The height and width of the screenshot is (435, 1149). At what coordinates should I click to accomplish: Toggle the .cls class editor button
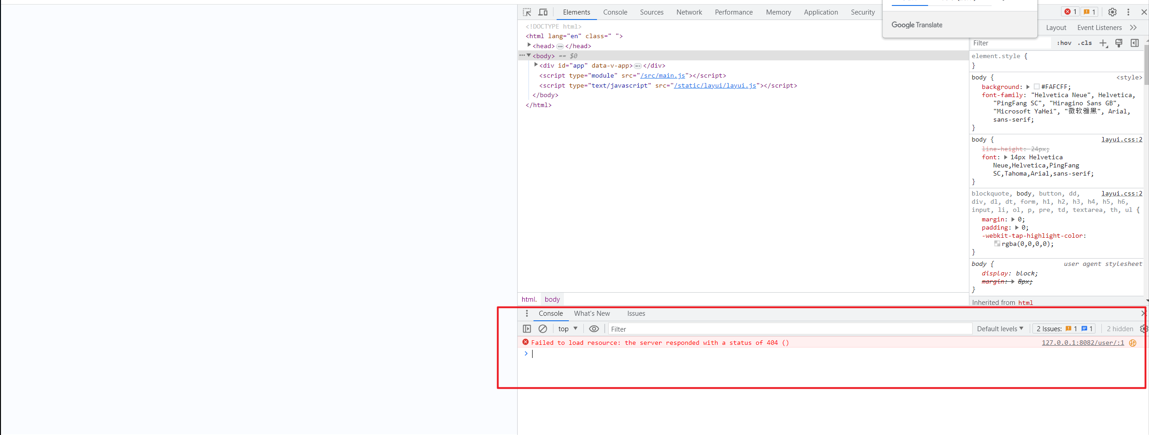[x=1085, y=43]
